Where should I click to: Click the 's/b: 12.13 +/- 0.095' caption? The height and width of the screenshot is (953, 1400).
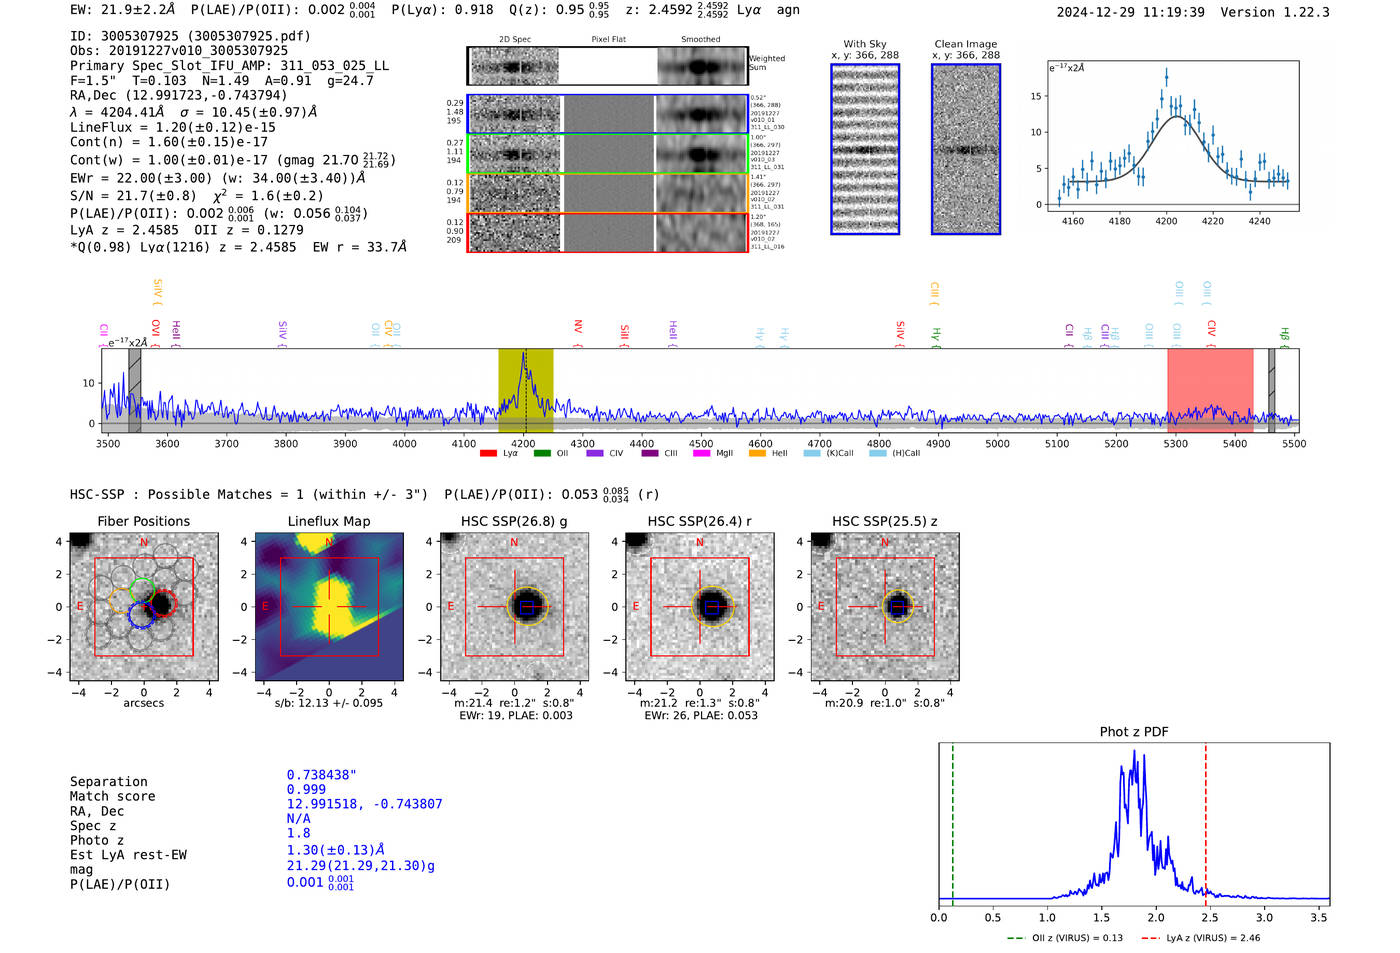[329, 703]
